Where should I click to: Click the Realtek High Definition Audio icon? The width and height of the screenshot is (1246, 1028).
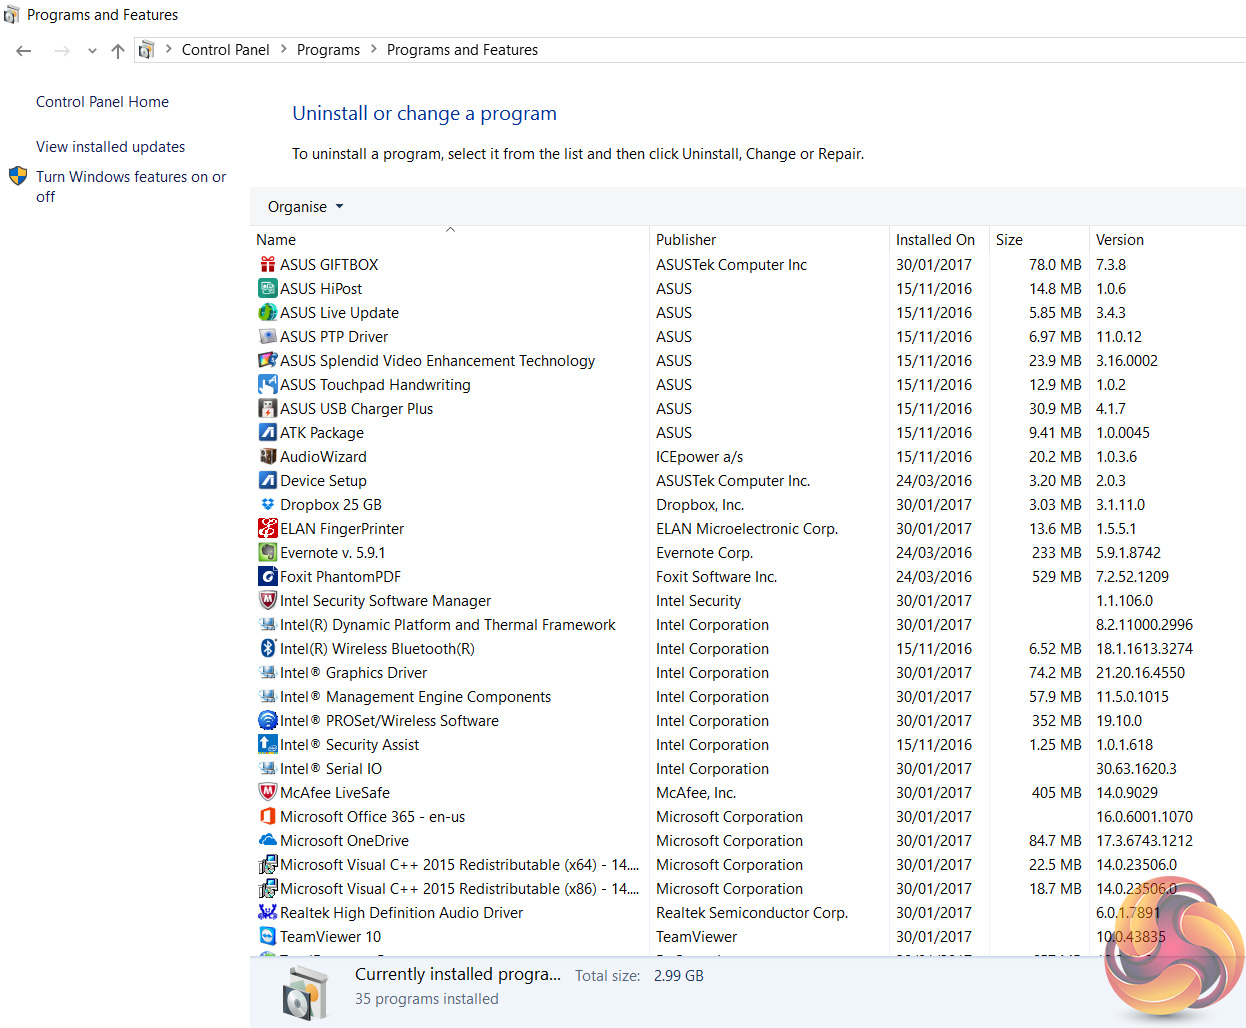[x=268, y=913]
